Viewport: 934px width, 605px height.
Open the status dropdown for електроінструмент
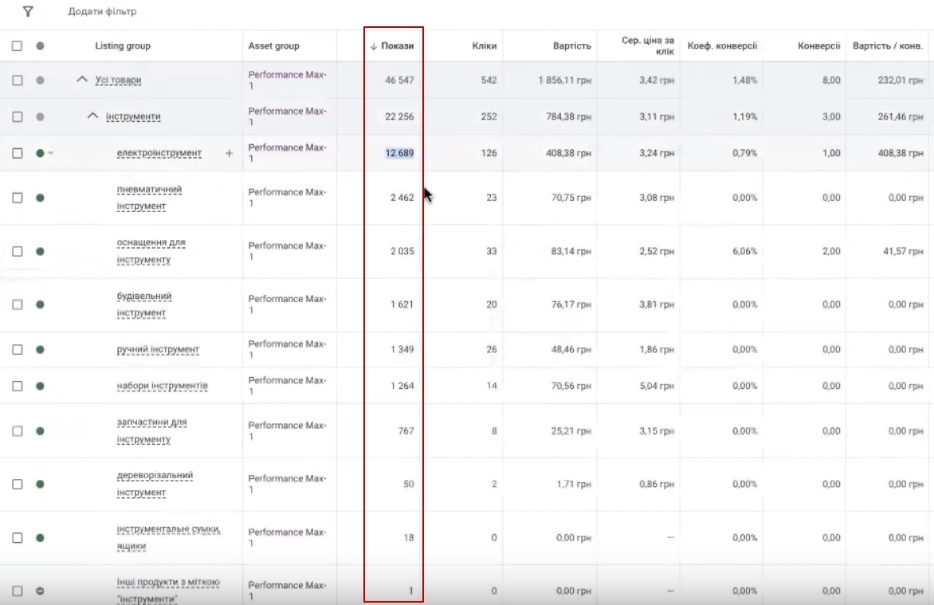pyautogui.click(x=50, y=153)
